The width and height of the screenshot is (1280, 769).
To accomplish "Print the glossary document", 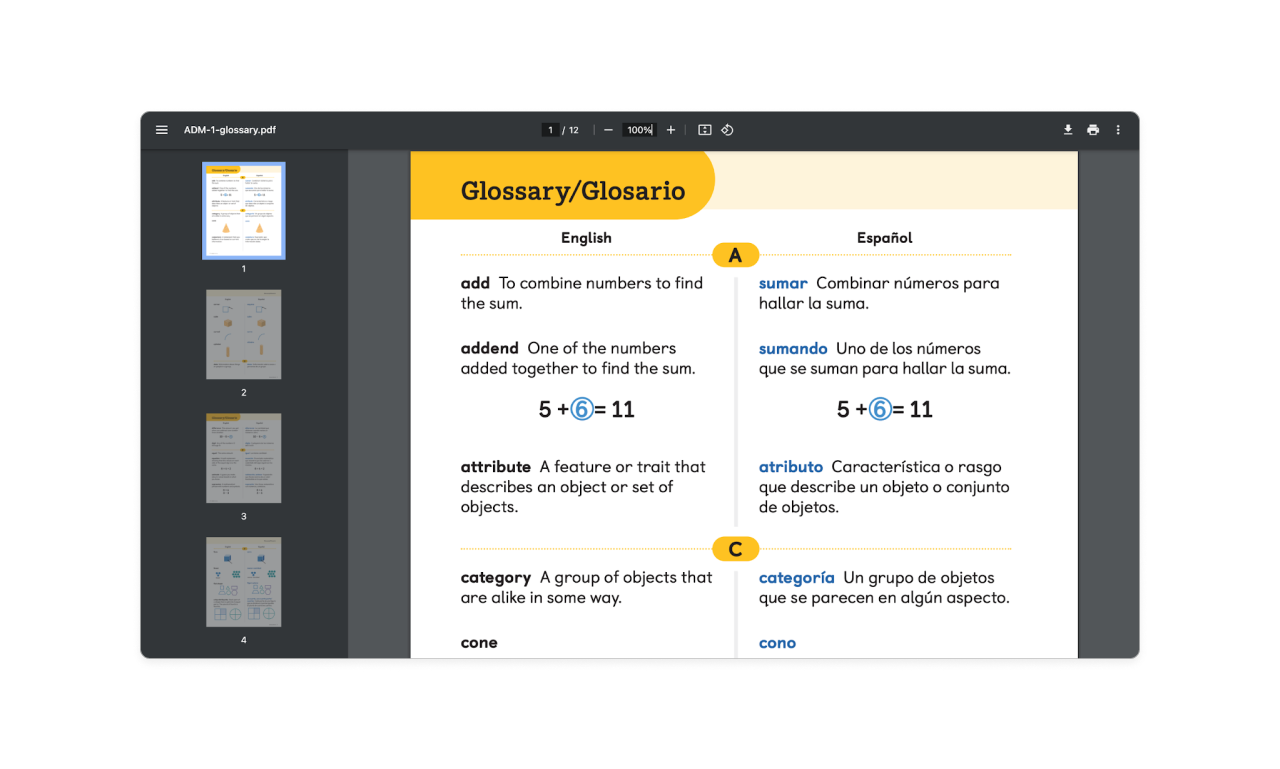I will [1093, 130].
